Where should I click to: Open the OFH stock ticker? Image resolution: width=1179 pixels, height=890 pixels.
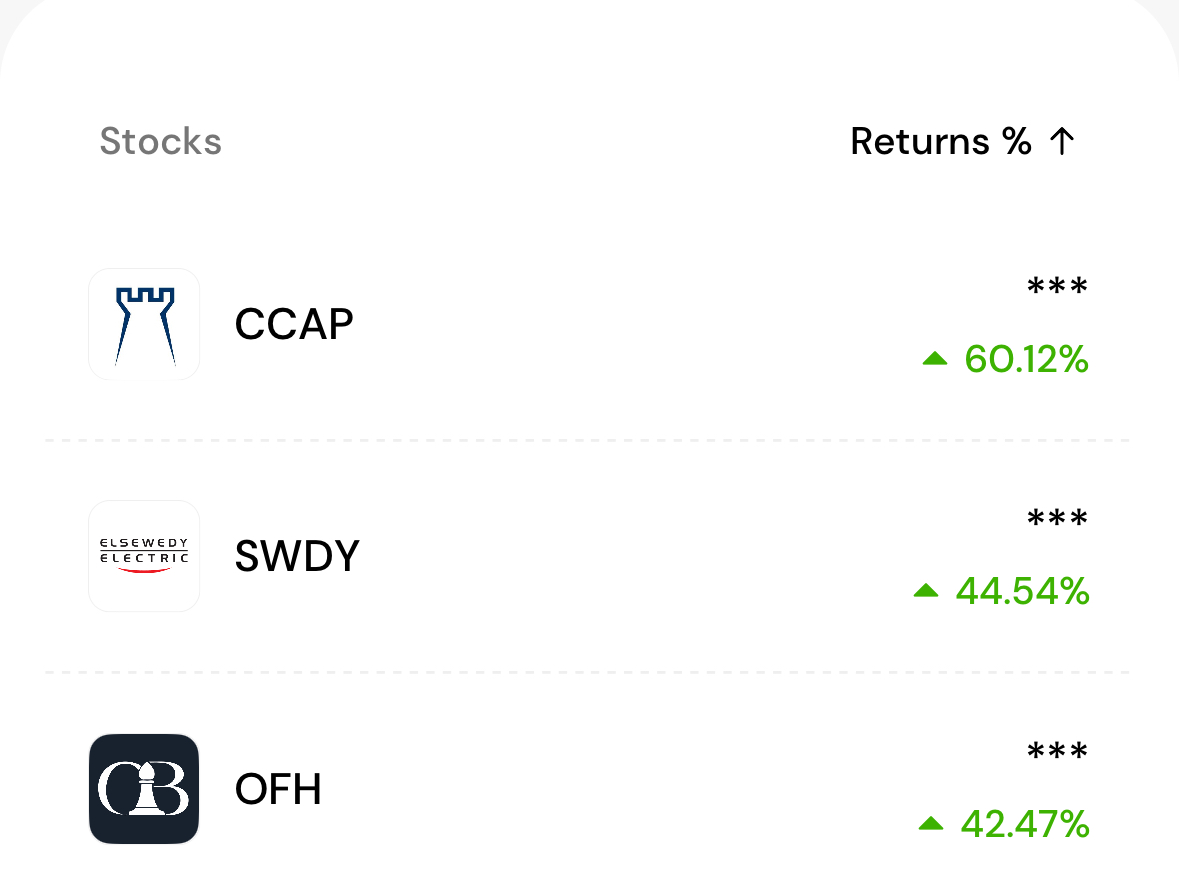(x=278, y=789)
